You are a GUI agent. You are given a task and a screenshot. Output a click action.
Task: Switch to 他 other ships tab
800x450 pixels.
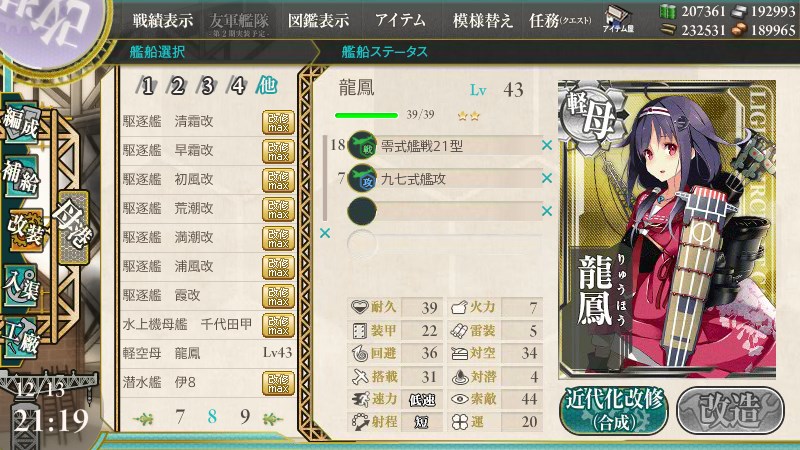point(267,85)
